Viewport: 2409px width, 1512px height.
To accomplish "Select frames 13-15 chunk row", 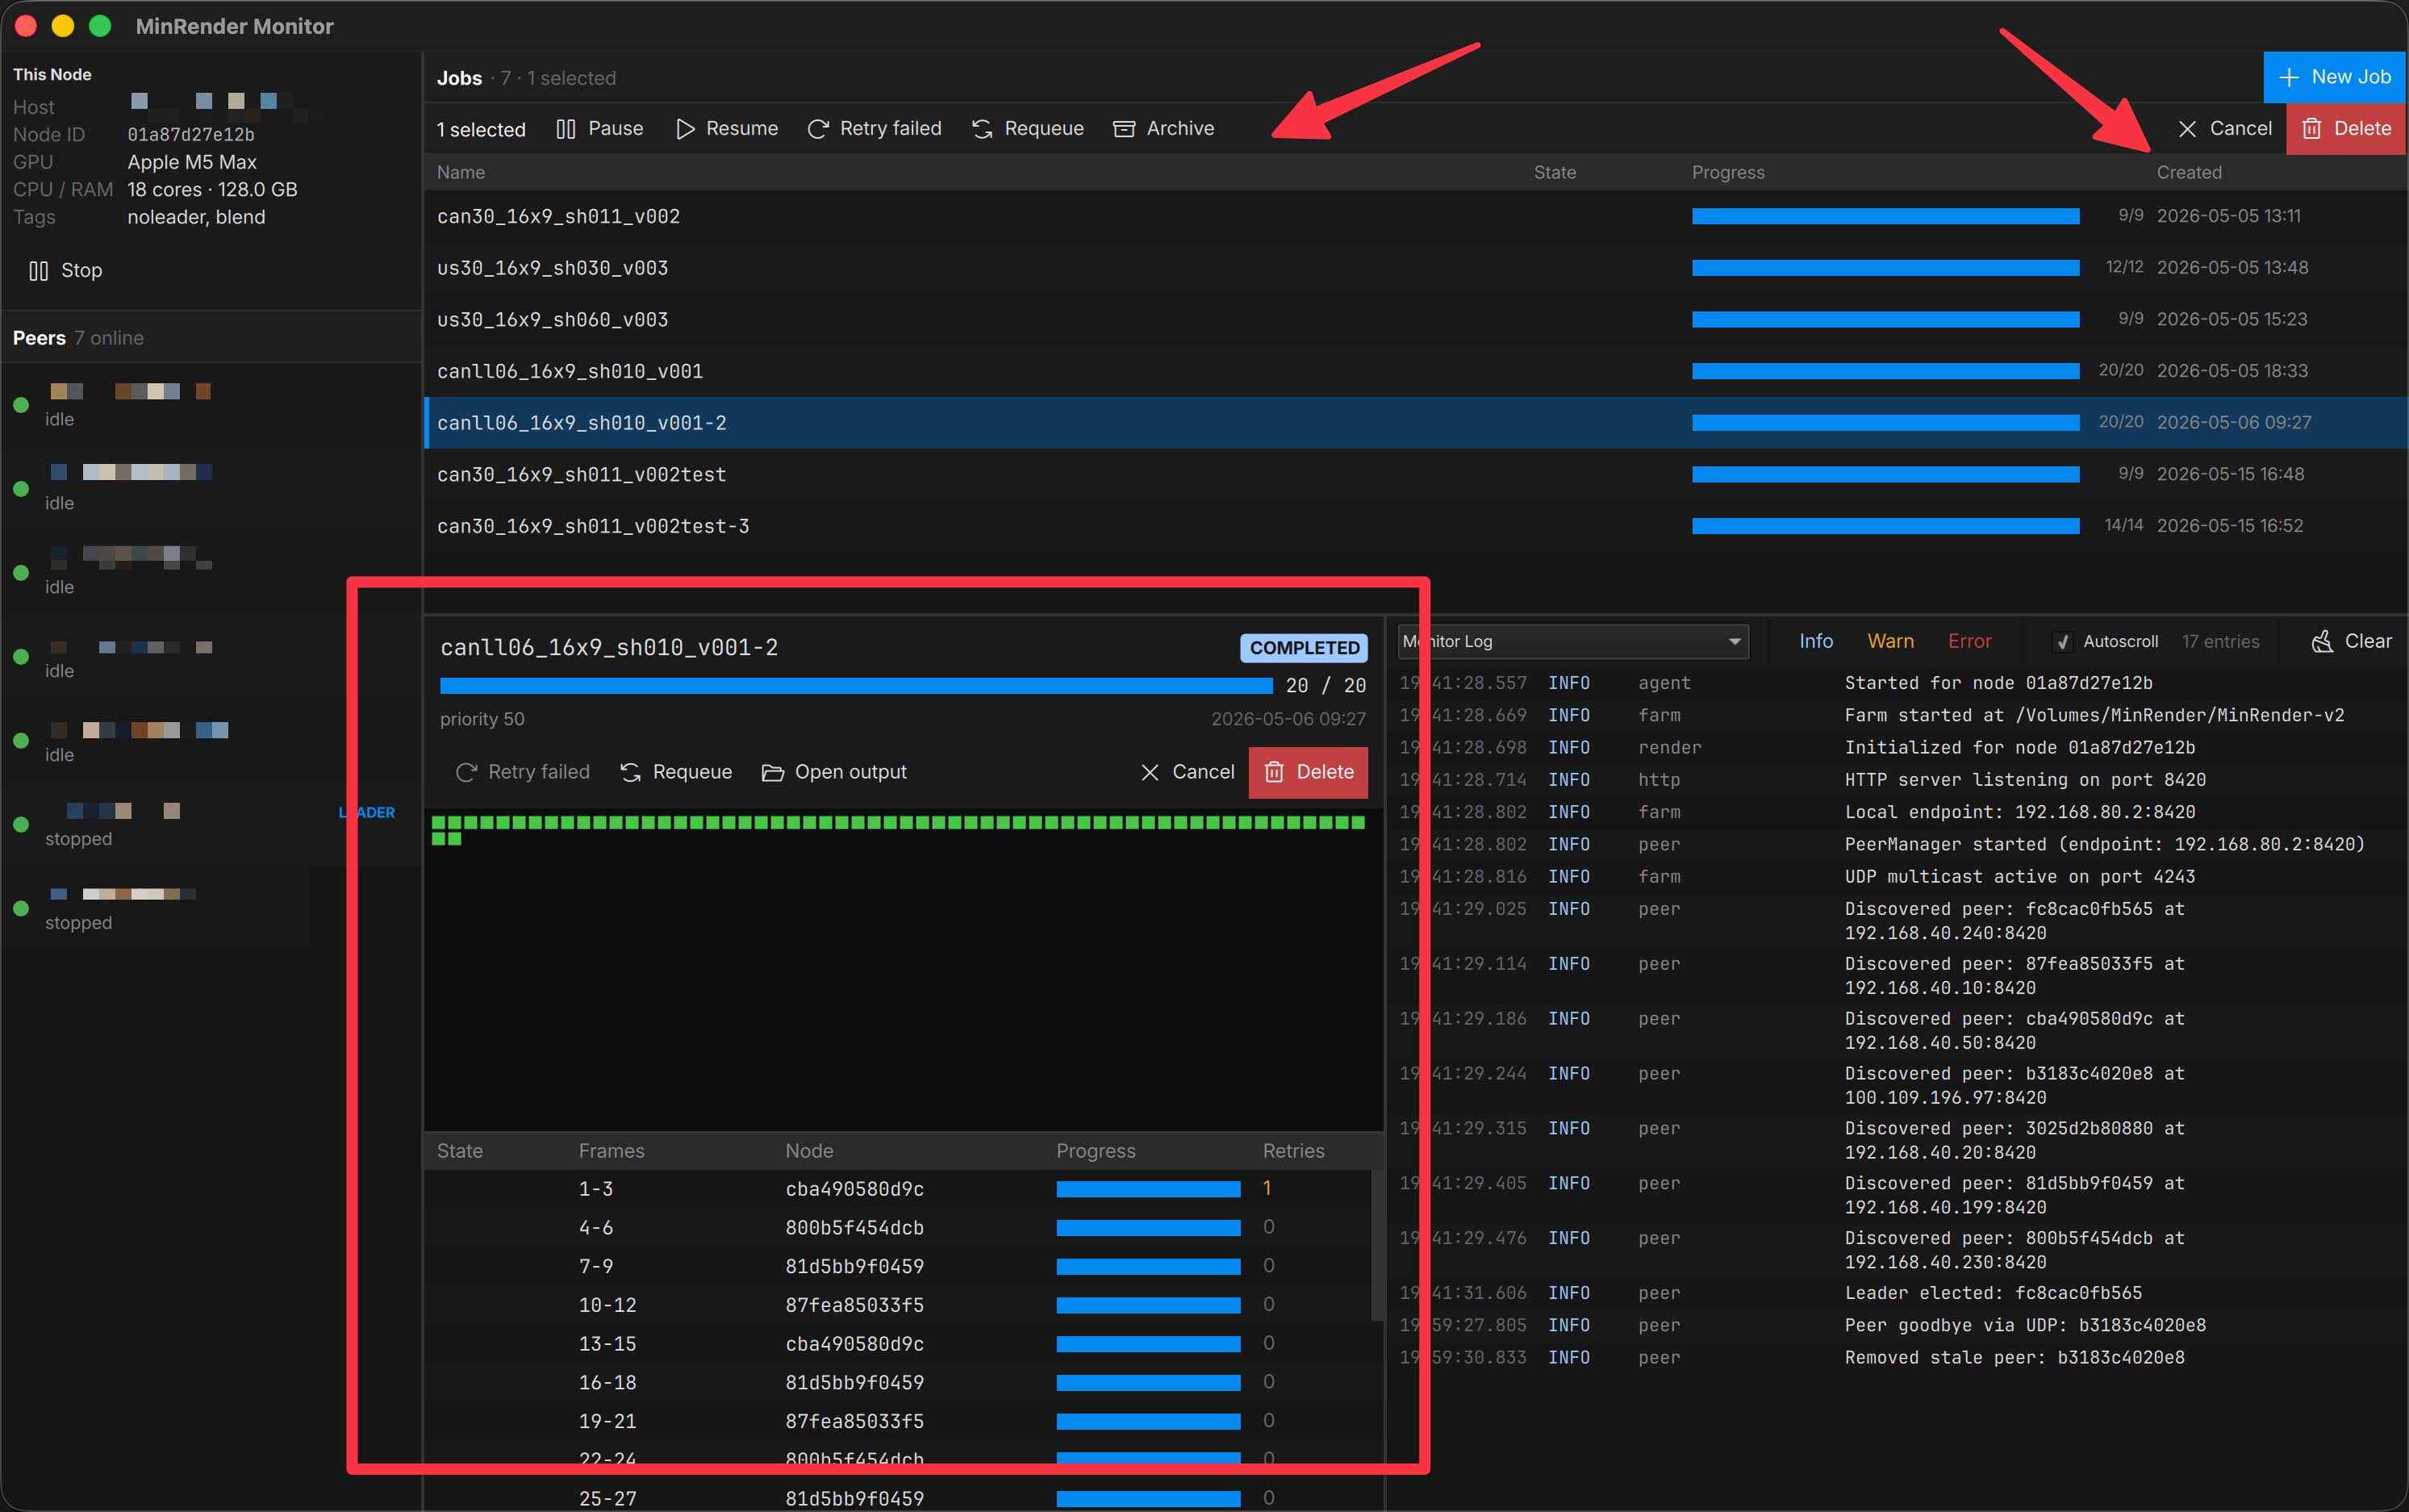I will click(x=897, y=1345).
